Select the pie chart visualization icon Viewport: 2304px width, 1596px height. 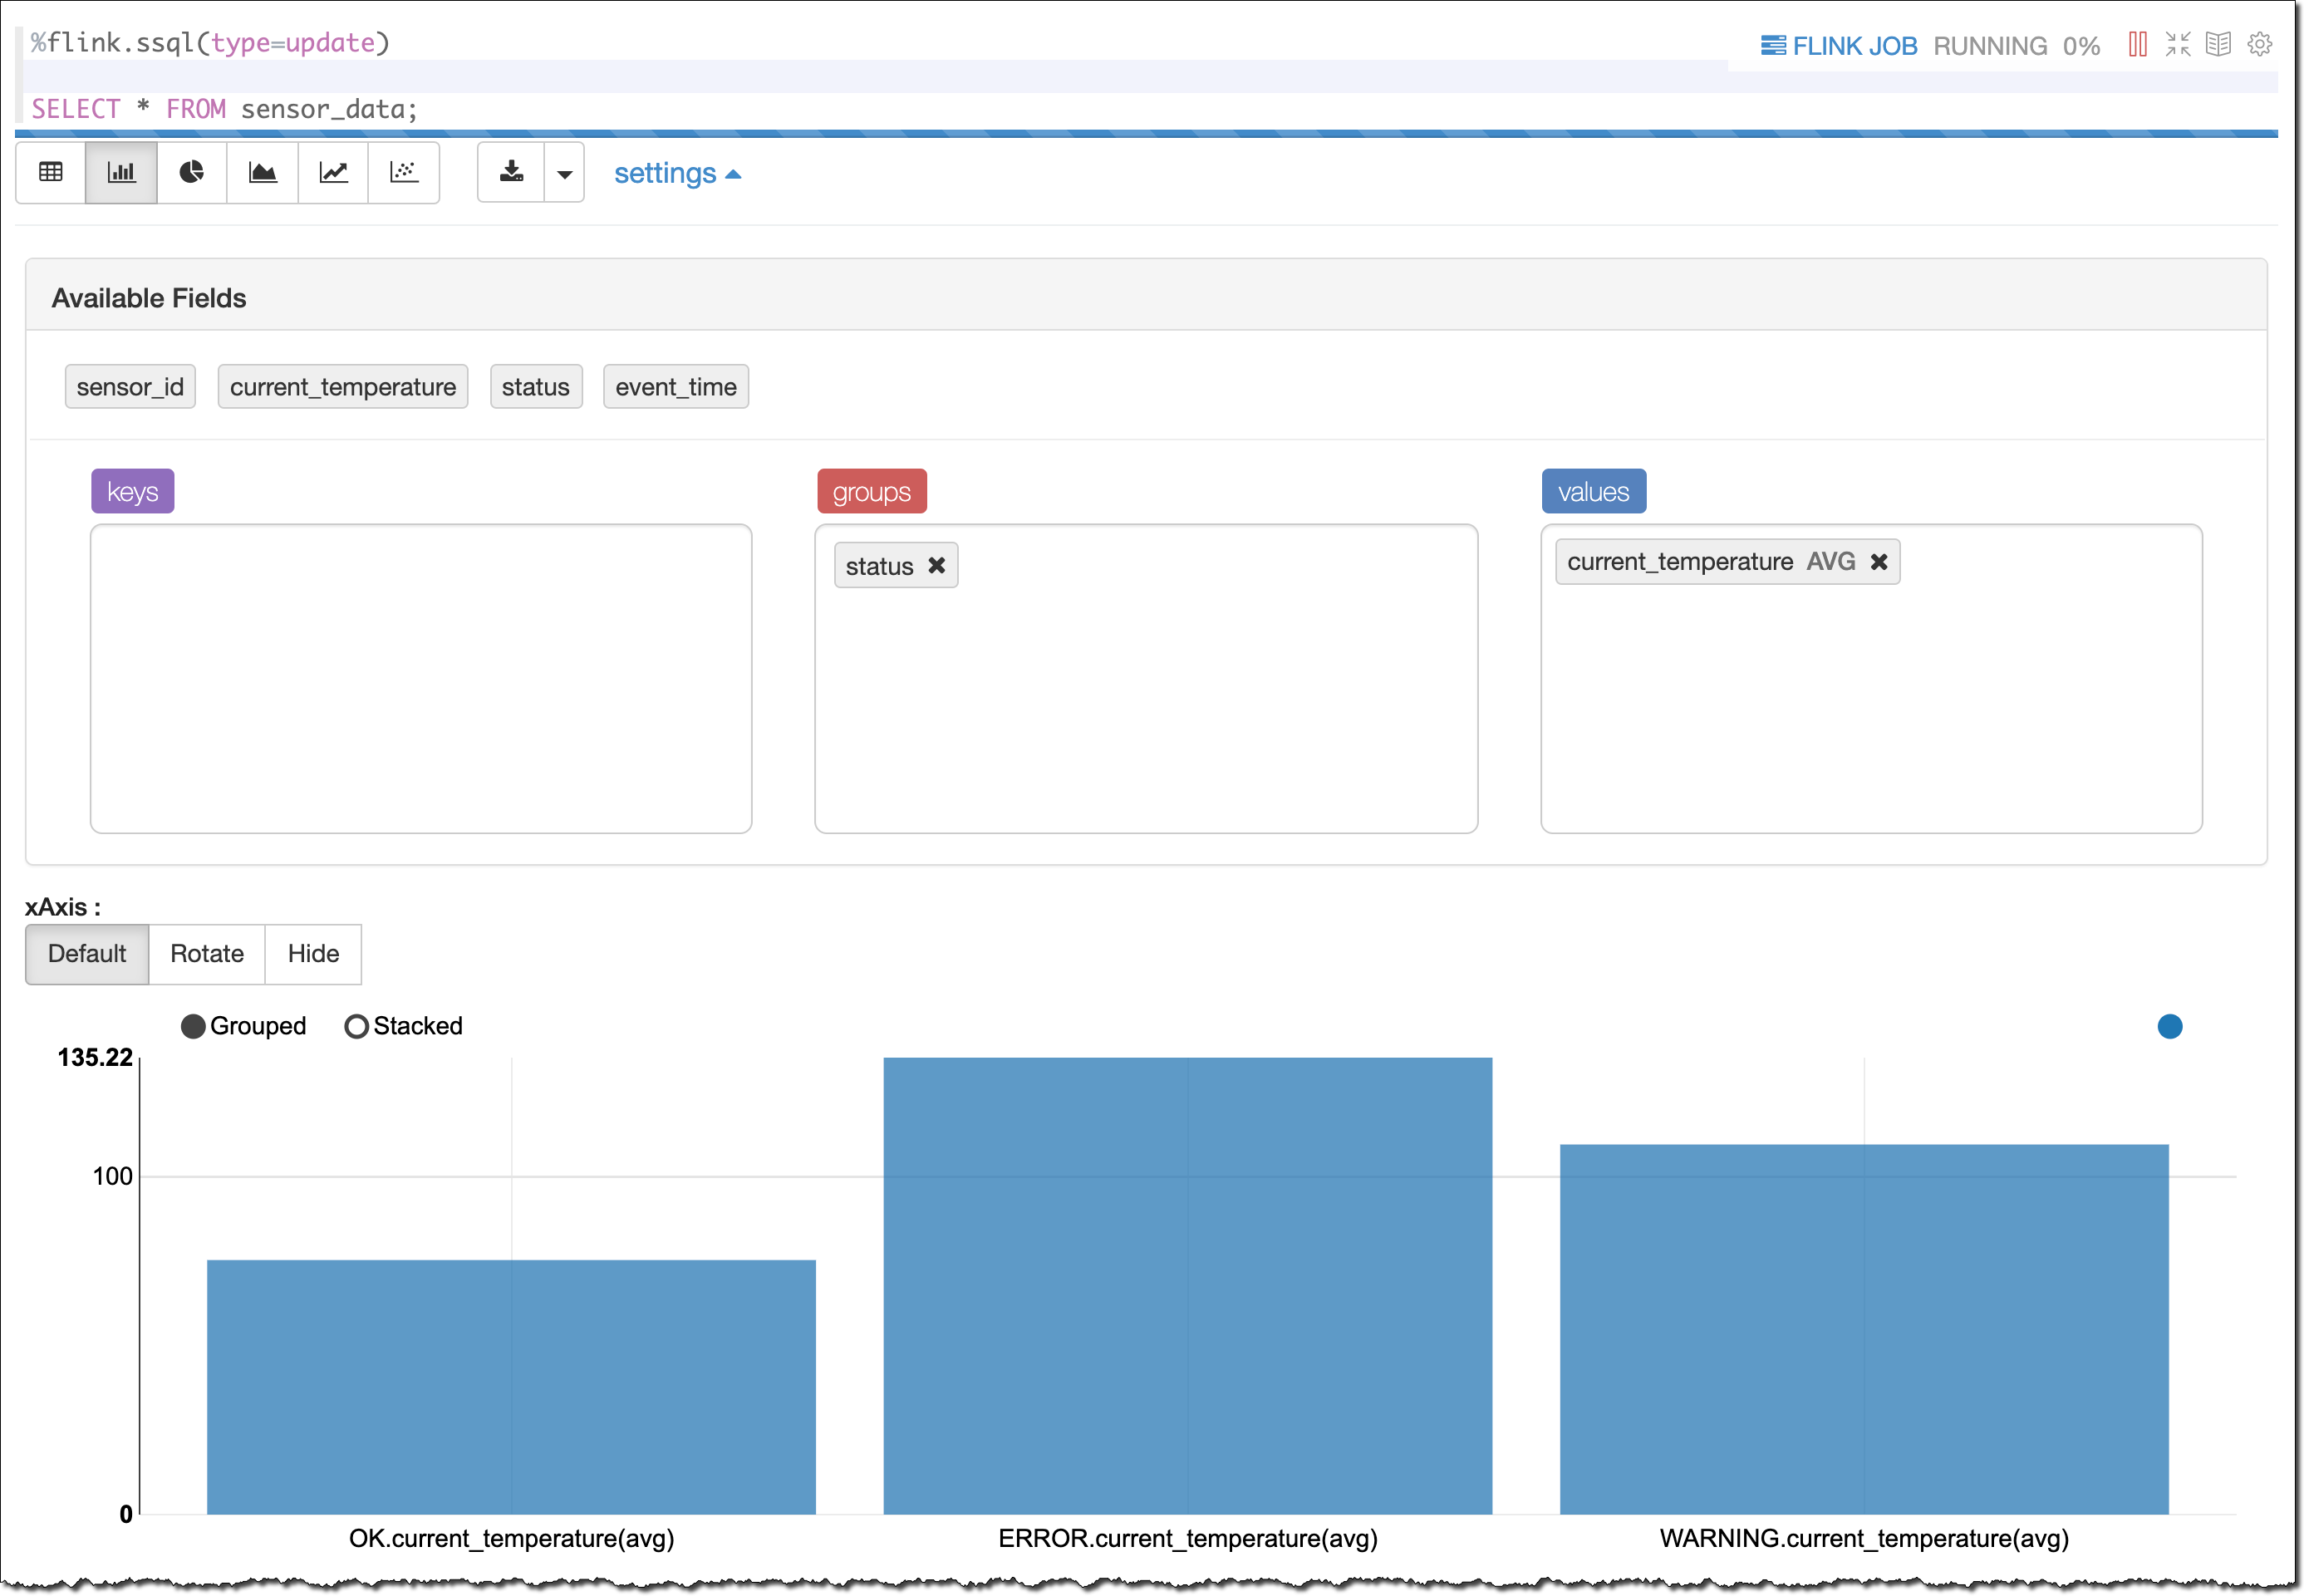click(x=192, y=173)
